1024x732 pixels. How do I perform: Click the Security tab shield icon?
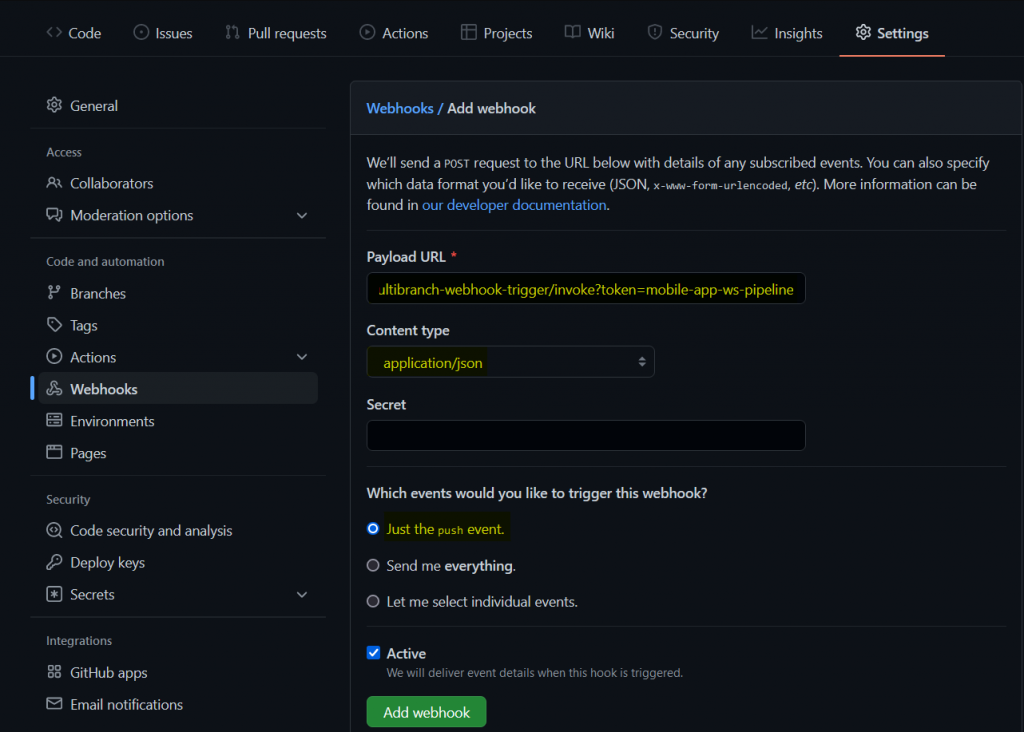(x=654, y=32)
